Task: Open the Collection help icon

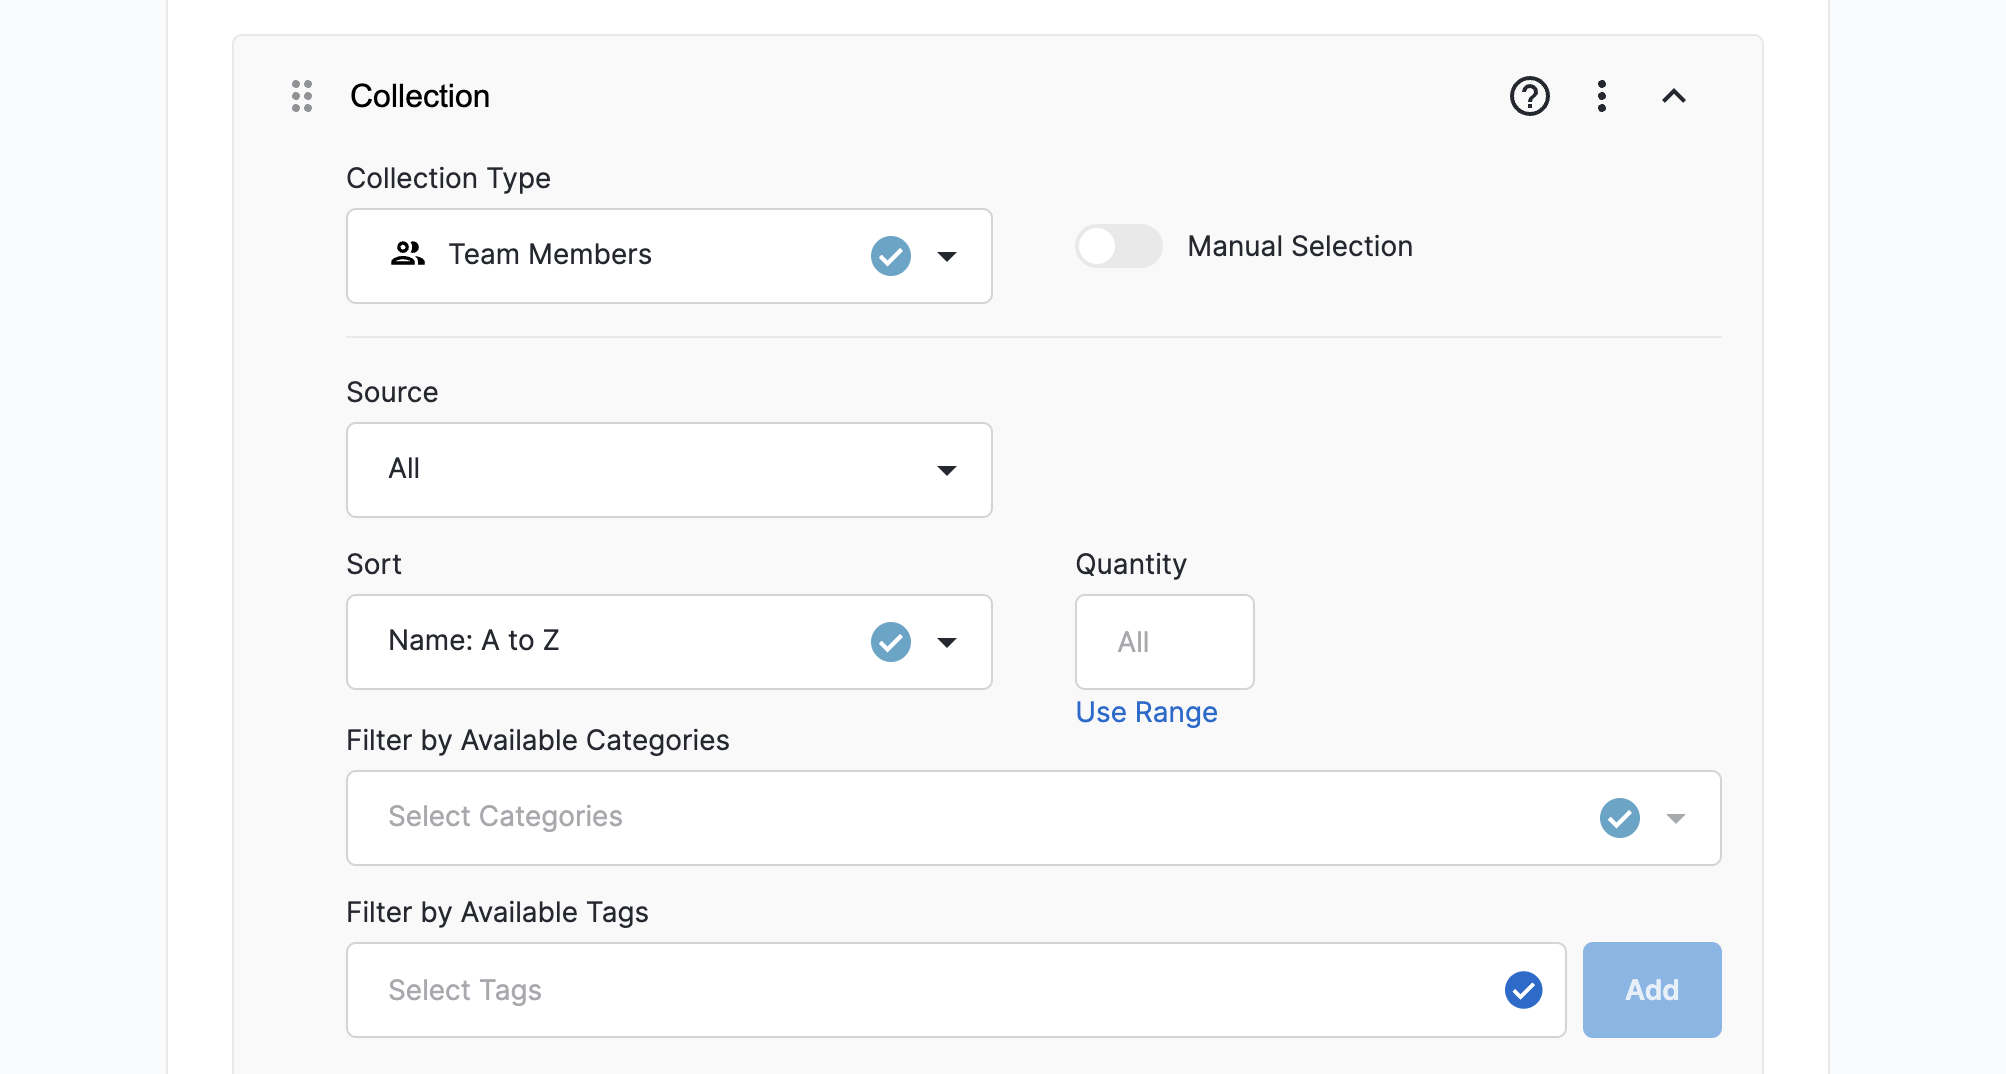Action: pyautogui.click(x=1529, y=96)
